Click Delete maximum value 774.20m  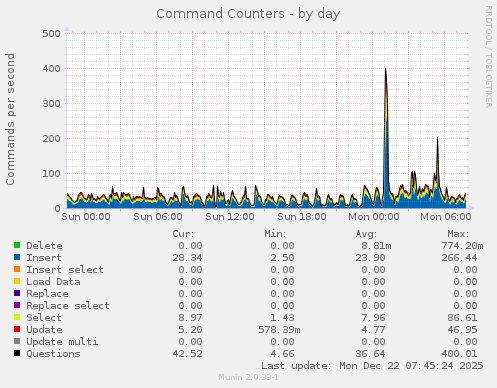(x=462, y=246)
